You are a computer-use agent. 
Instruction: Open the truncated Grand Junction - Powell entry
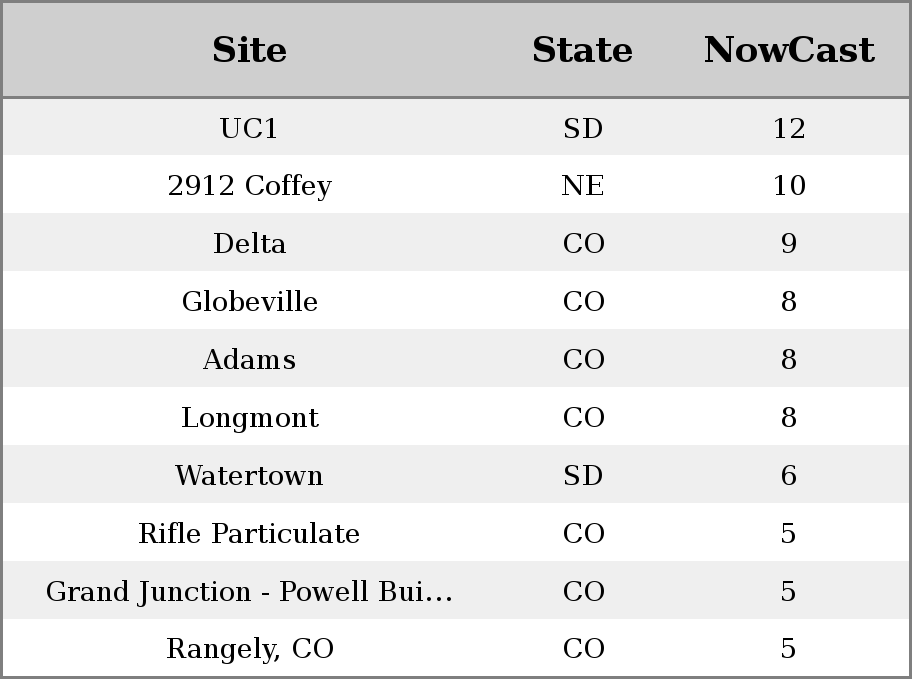249,592
